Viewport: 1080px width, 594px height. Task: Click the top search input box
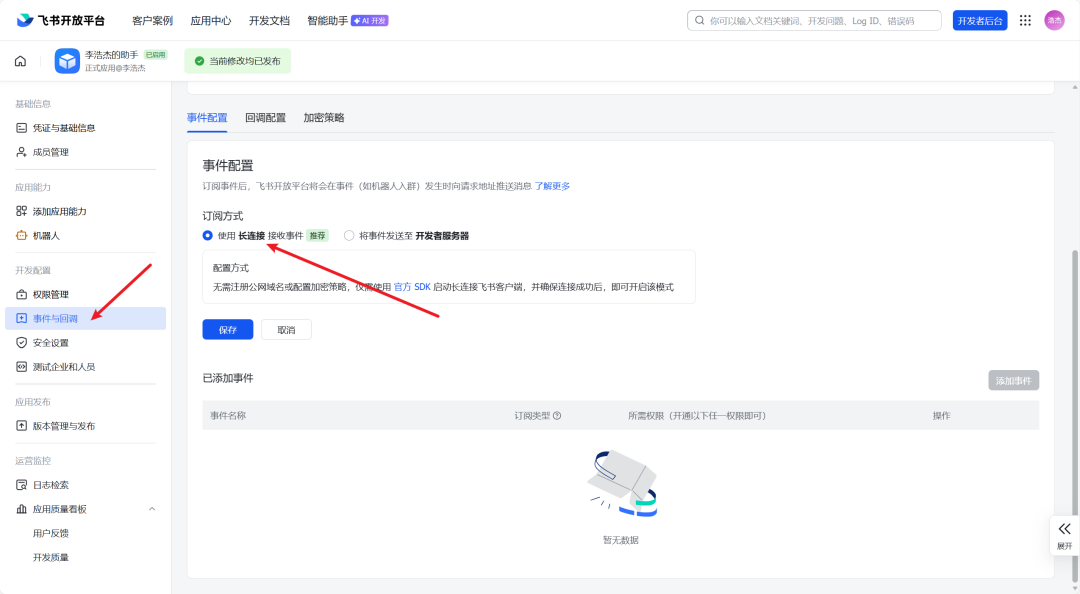pos(815,19)
